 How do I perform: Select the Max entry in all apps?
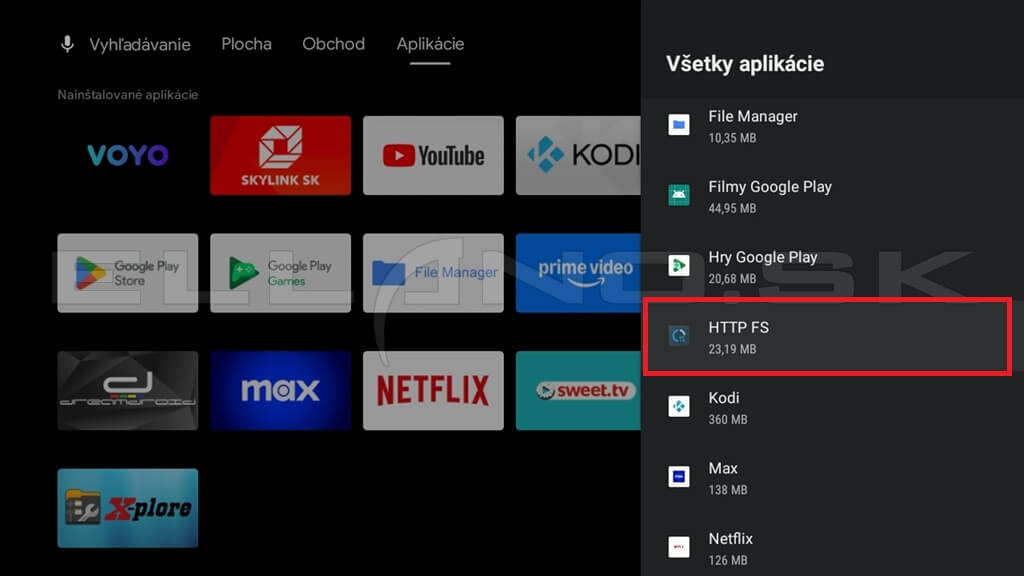coord(832,479)
